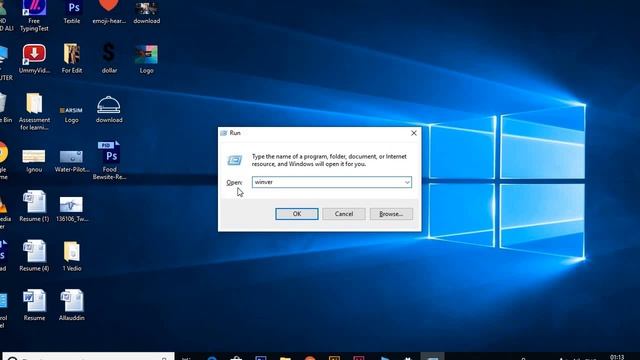
Task: Confirm with OK in Run dialog
Action: 297,214
